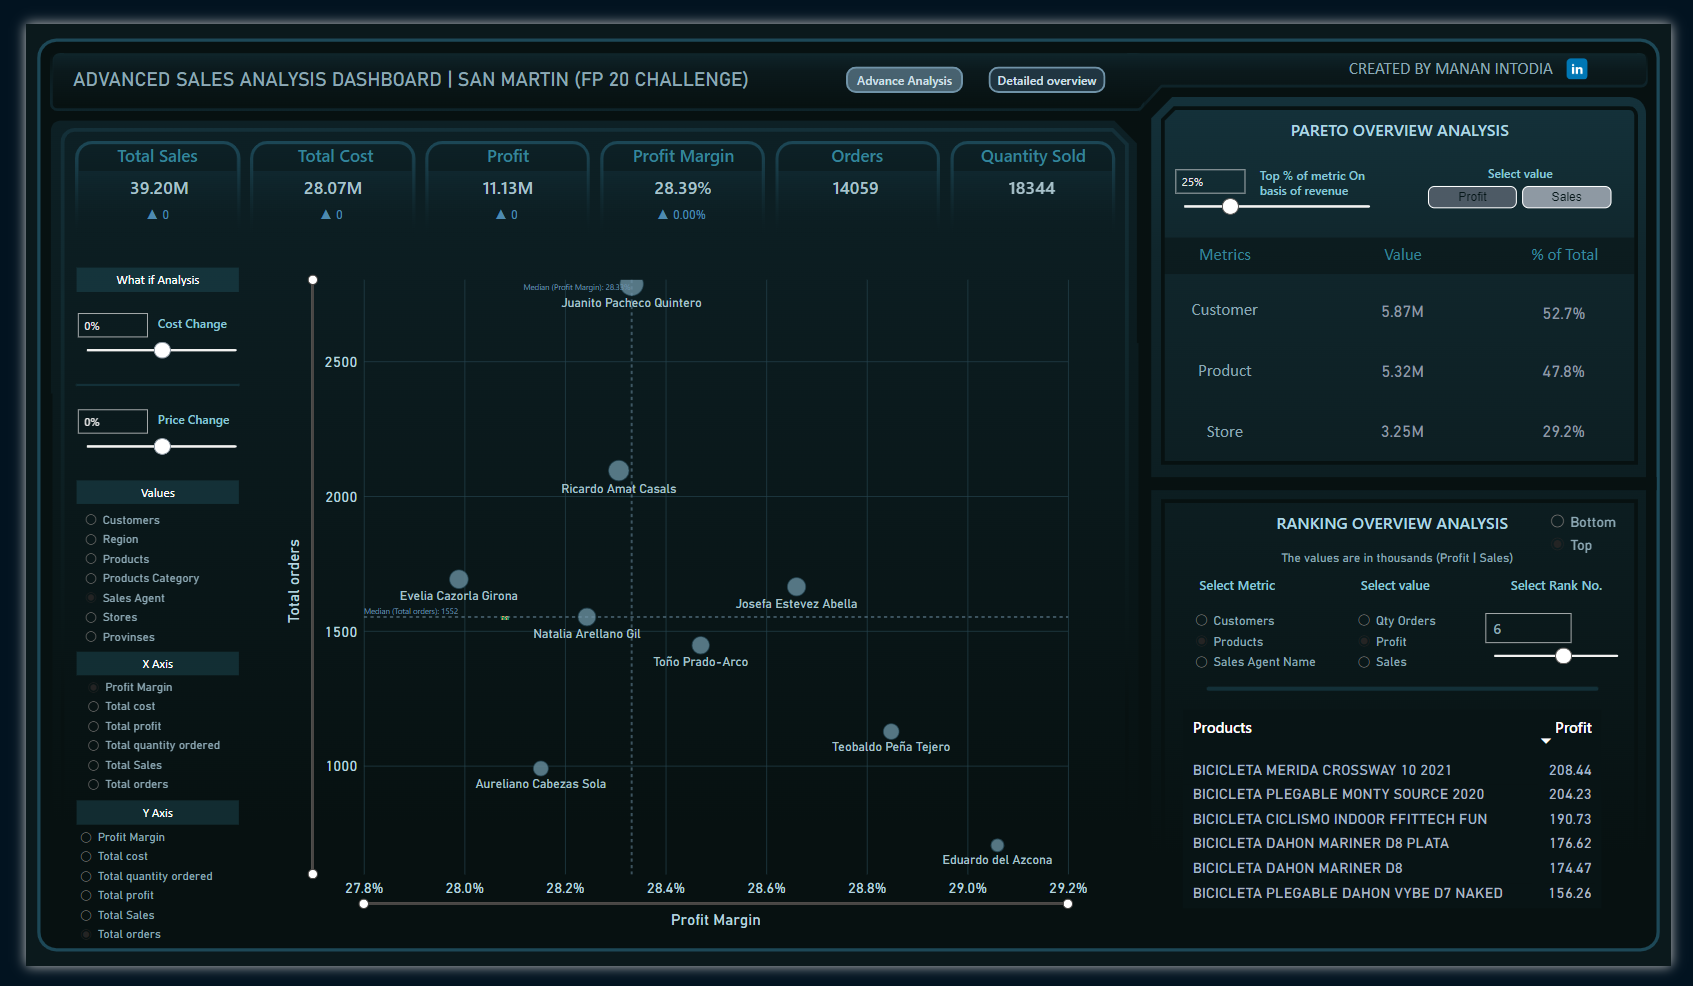Click the Profit column sort arrow
1693x986 pixels.
1545,741
